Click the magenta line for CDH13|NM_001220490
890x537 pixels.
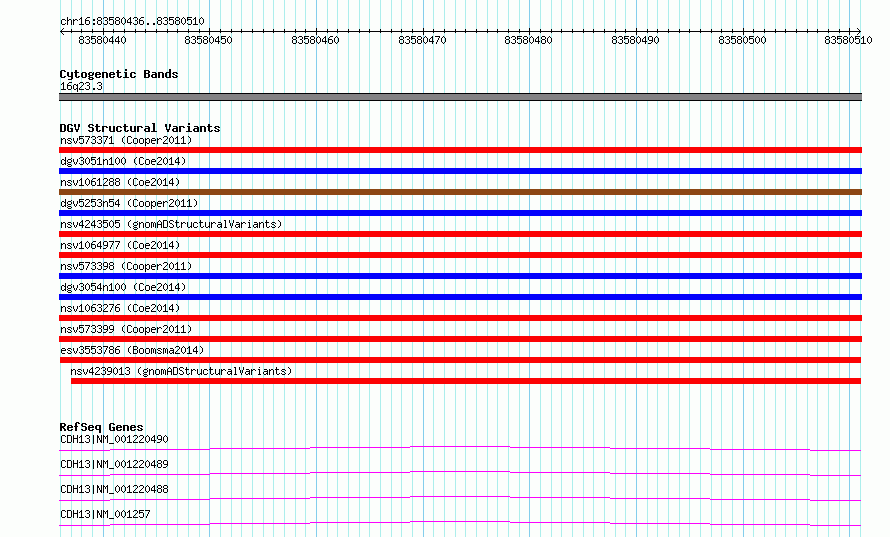coord(460,448)
